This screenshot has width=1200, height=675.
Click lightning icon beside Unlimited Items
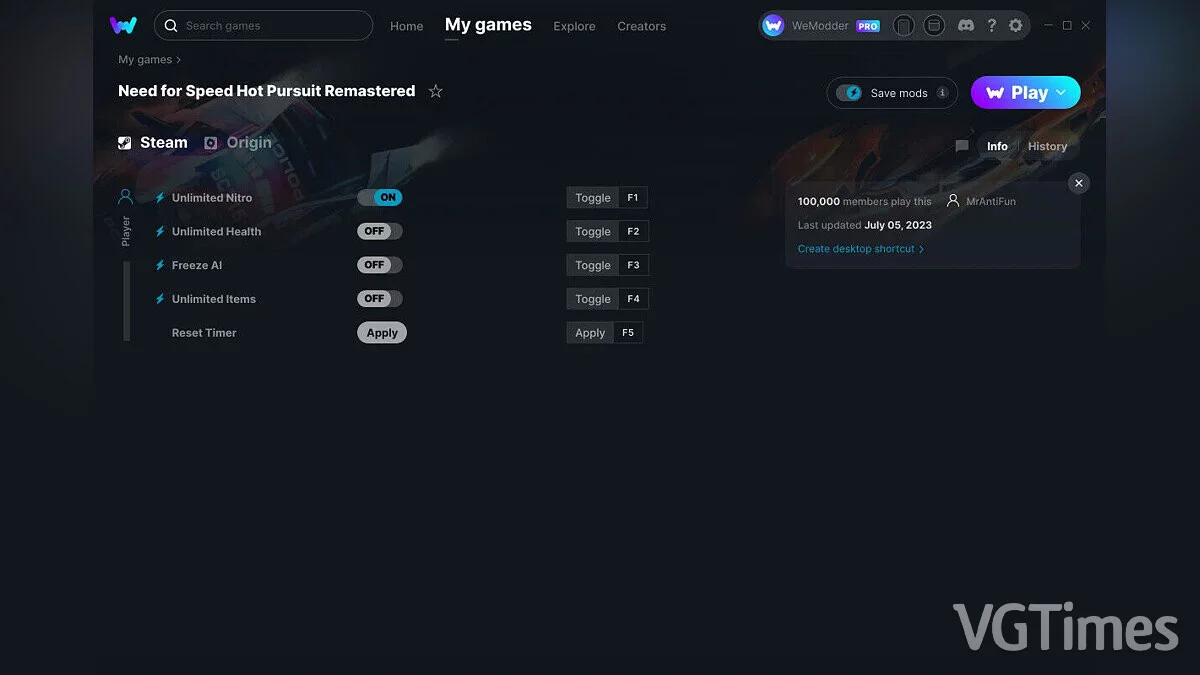159,299
